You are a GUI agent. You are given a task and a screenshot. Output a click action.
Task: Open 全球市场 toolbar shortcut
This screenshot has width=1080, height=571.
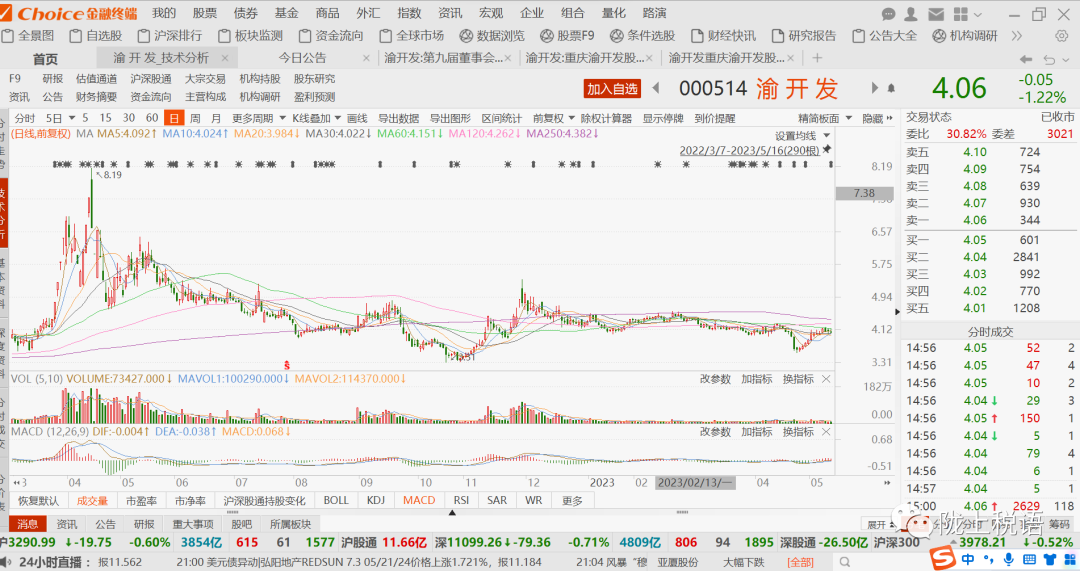click(412, 36)
